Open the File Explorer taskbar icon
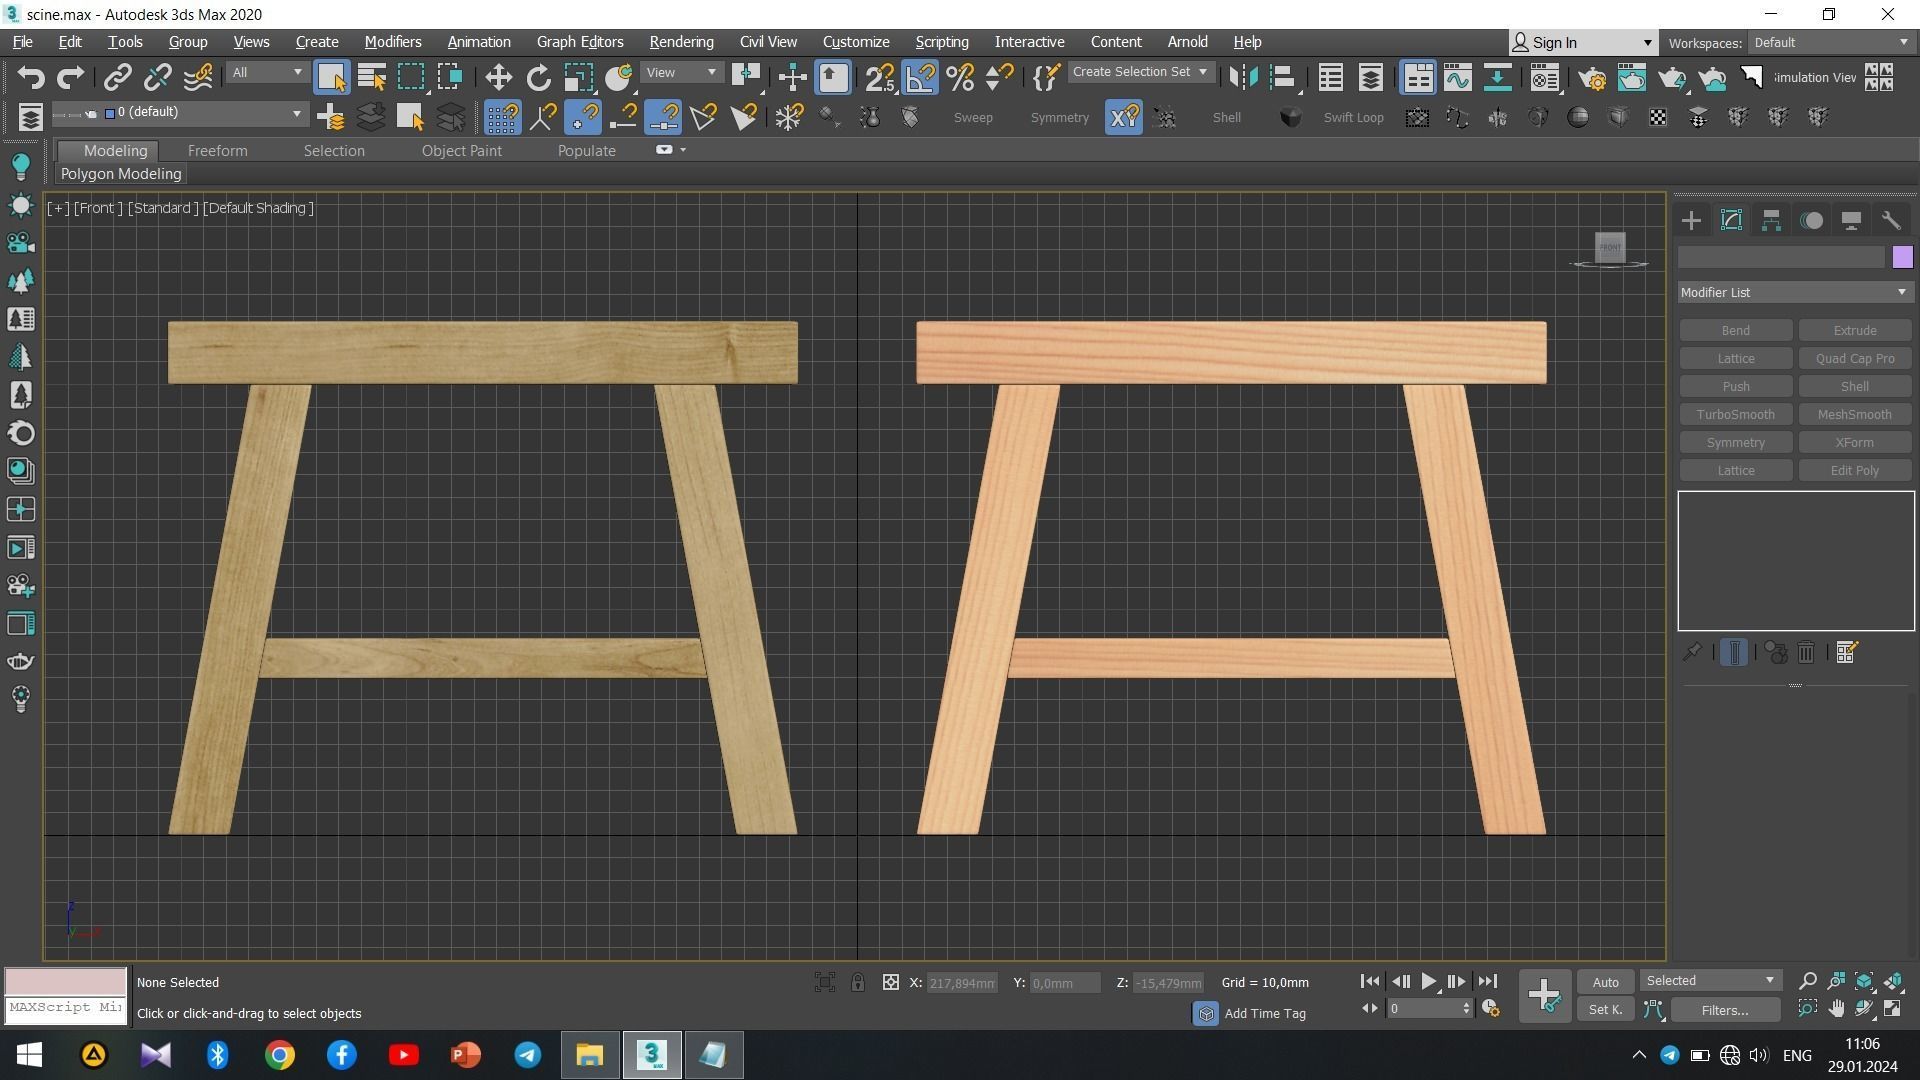The width and height of the screenshot is (1920, 1080). point(590,1055)
